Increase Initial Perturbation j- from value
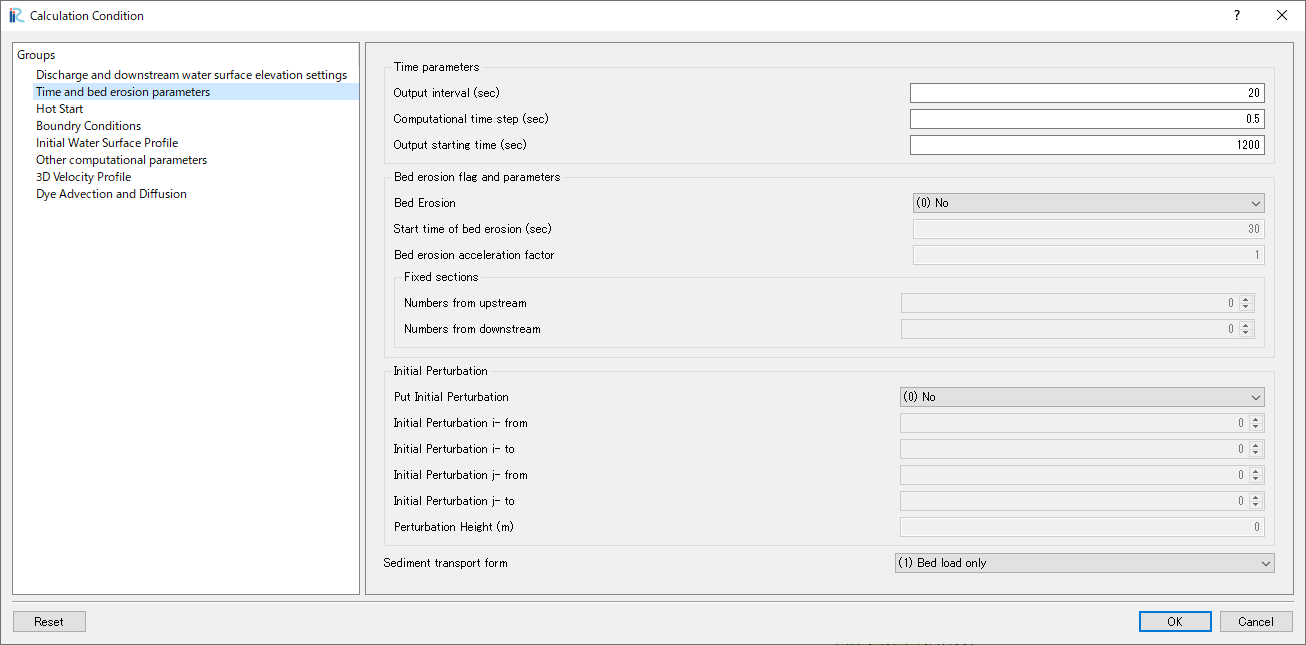Image resolution: width=1306 pixels, height=645 pixels. tap(1256, 470)
